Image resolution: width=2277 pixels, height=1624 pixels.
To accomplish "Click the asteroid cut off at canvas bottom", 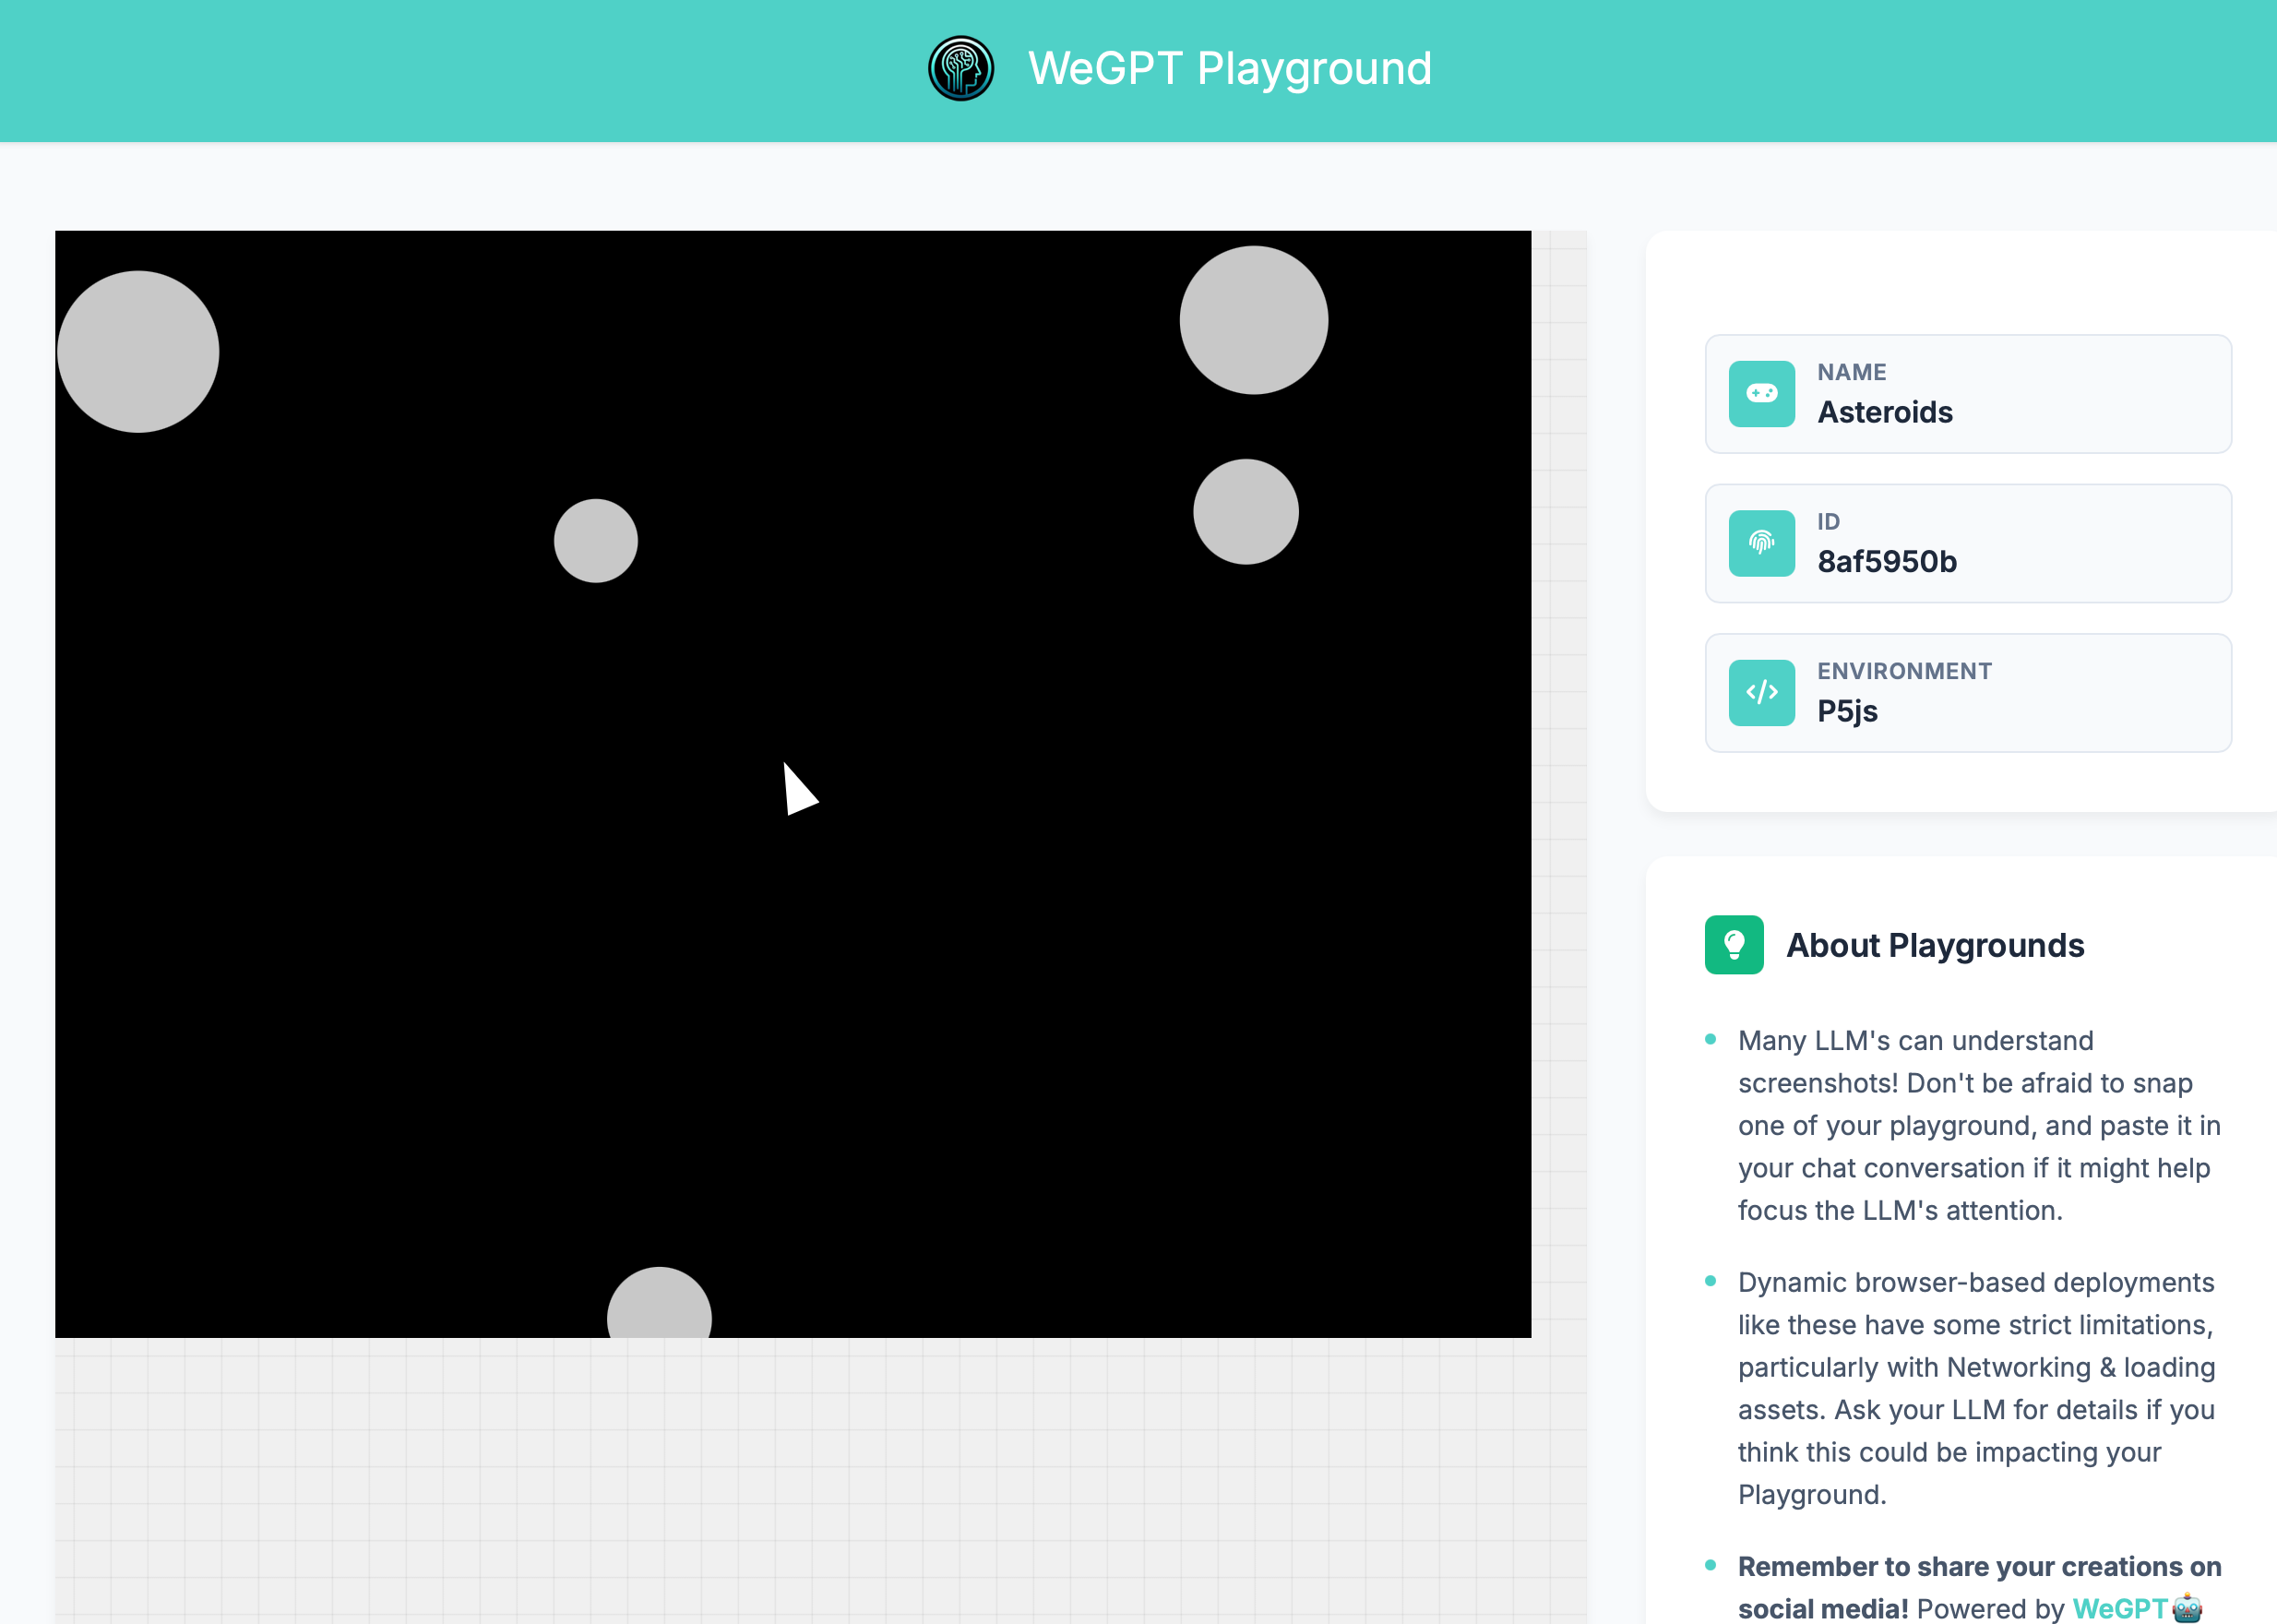I will point(659,1302).
